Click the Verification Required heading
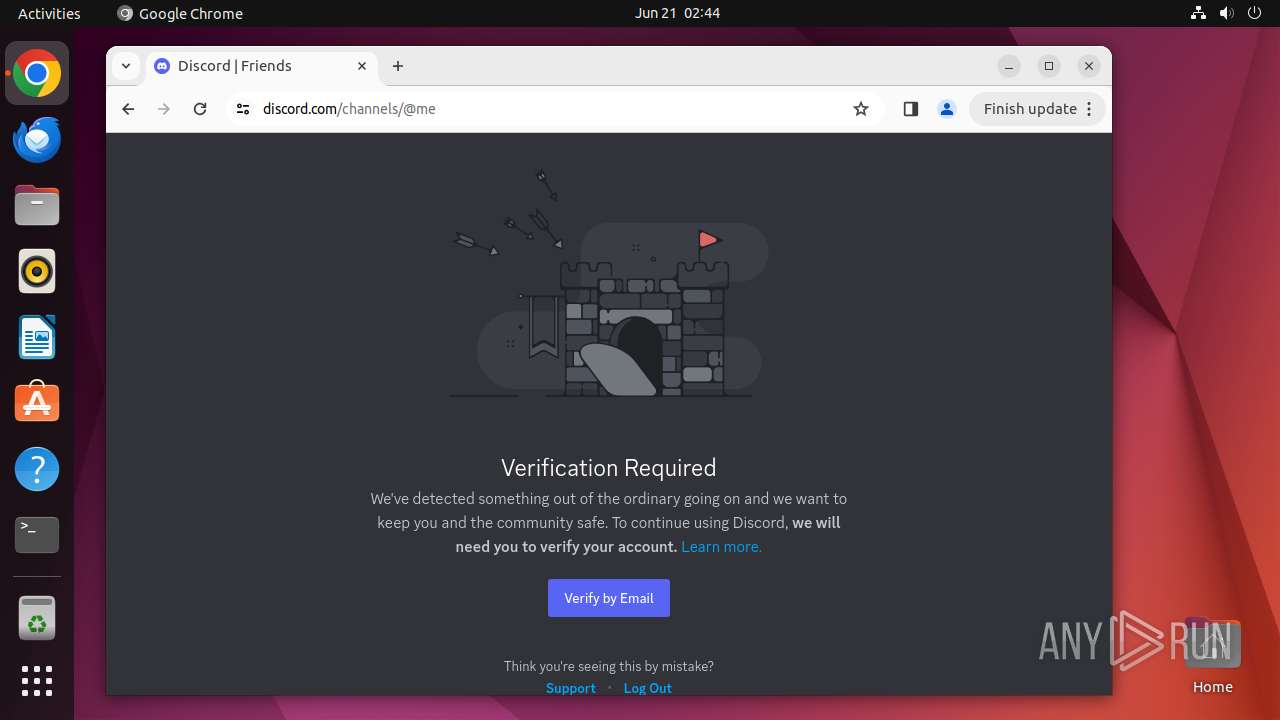Screen dimensions: 1280x720 click(x=608, y=468)
